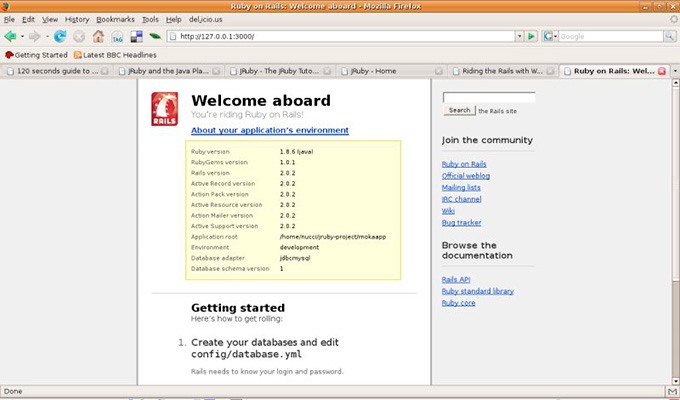Click the Google search engine icon
The width and height of the screenshot is (680, 400).
click(548, 36)
